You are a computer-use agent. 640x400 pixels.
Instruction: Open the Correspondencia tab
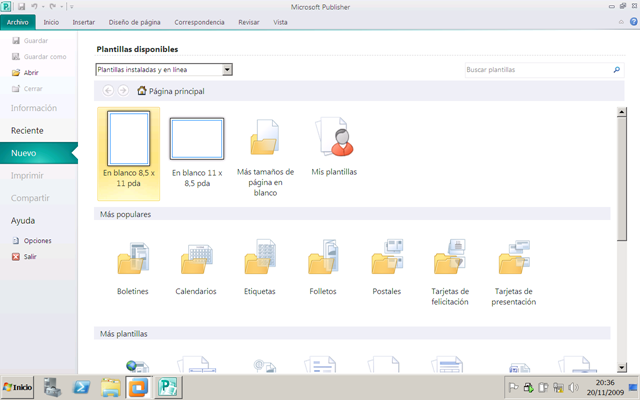(199, 22)
